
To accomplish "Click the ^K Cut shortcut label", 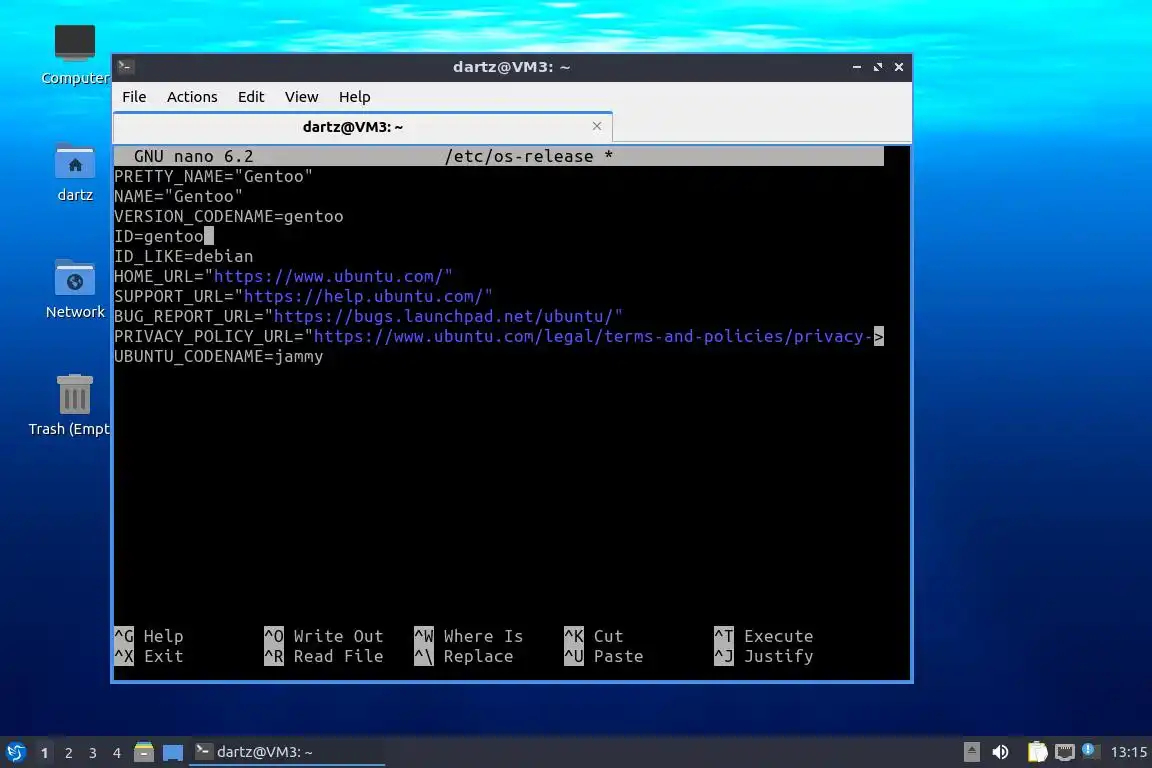I will [x=594, y=636].
